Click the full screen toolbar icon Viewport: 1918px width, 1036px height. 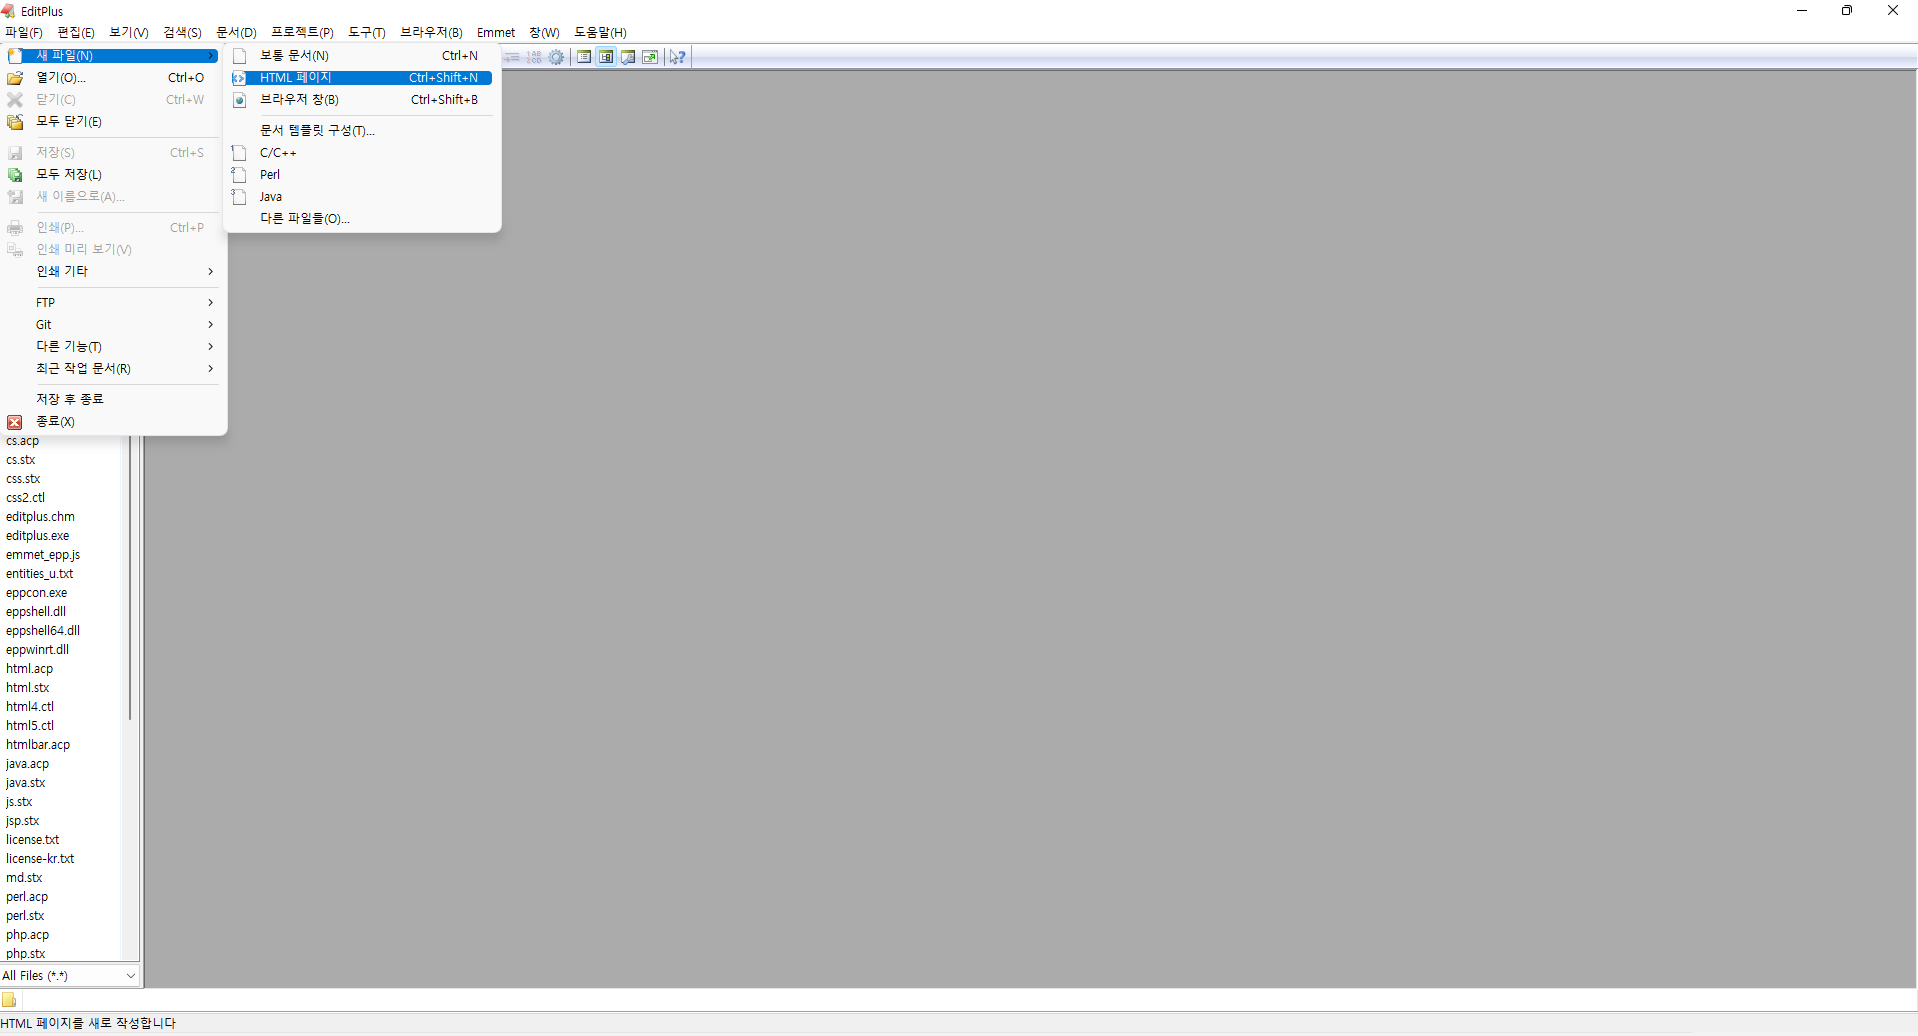click(650, 57)
